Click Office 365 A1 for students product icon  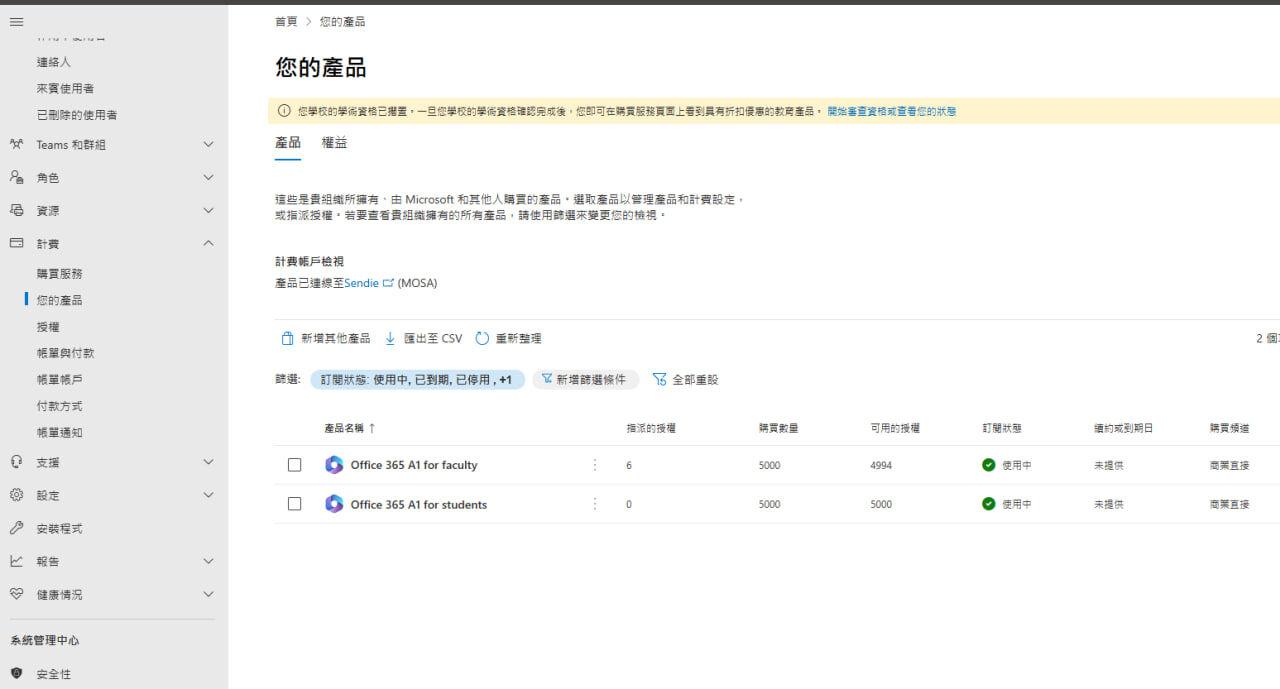(x=334, y=504)
